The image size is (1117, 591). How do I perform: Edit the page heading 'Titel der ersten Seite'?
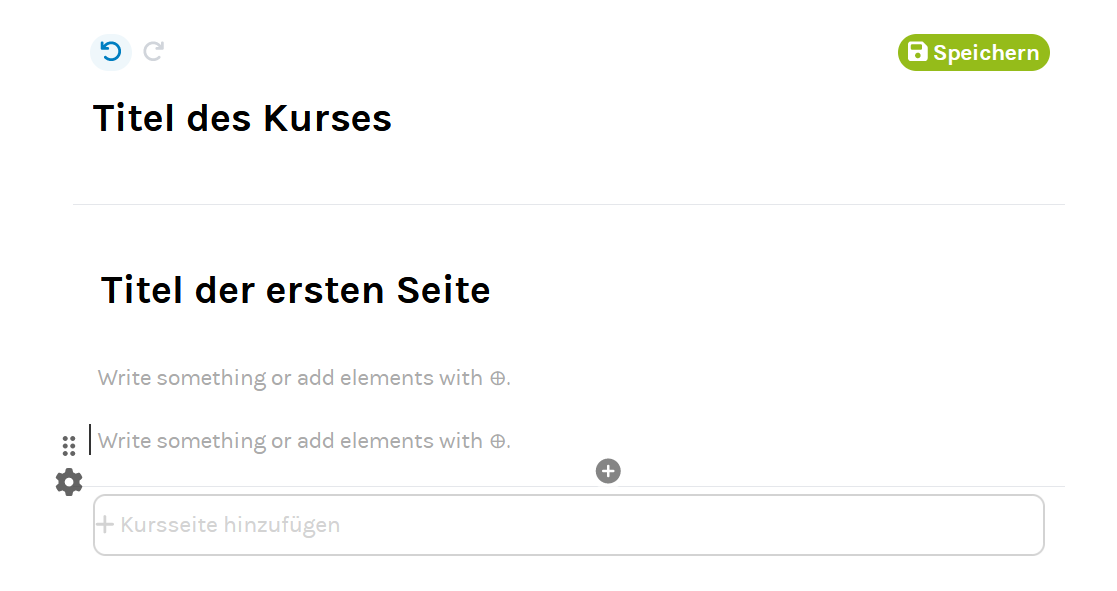(296, 291)
